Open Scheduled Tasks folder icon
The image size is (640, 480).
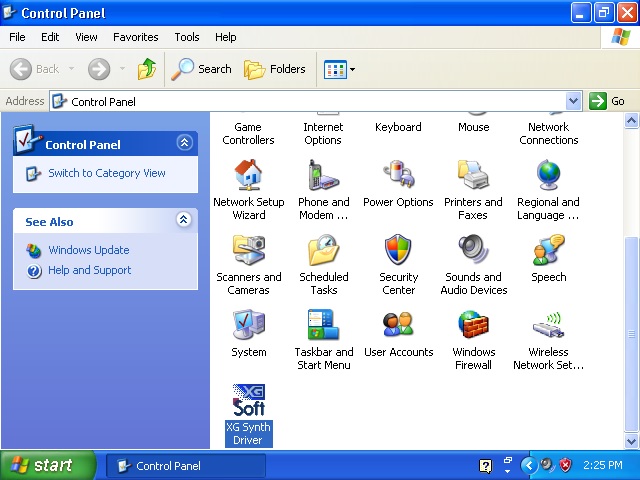[323, 251]
